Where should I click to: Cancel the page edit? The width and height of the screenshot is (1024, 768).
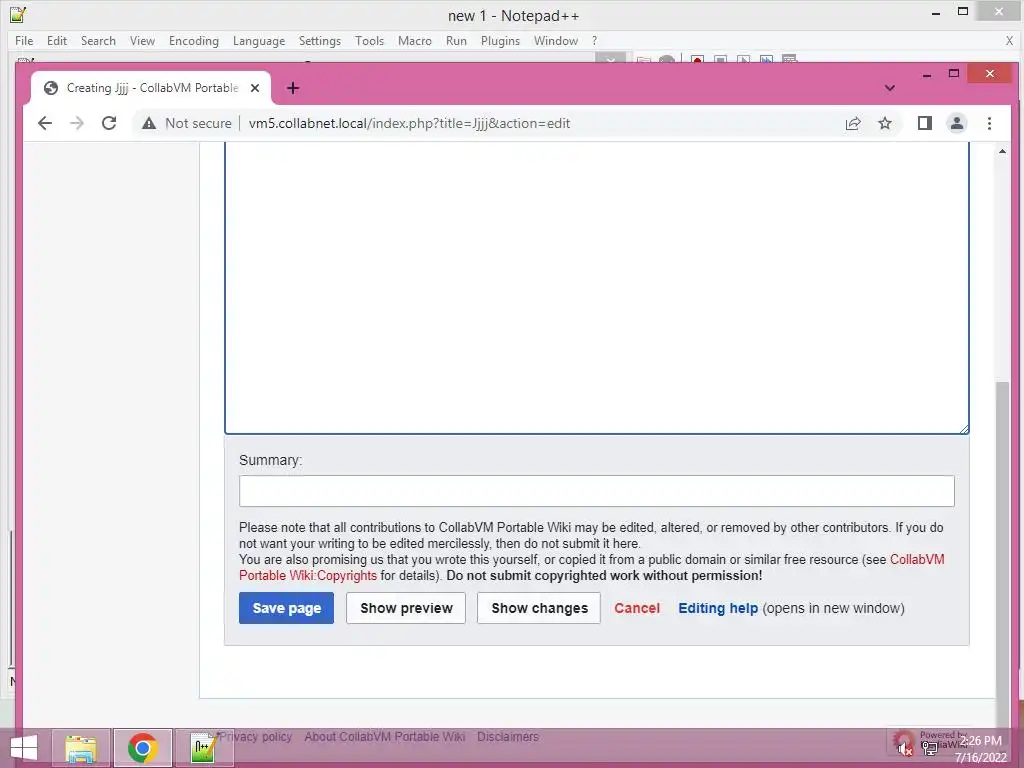click(637, 608)
